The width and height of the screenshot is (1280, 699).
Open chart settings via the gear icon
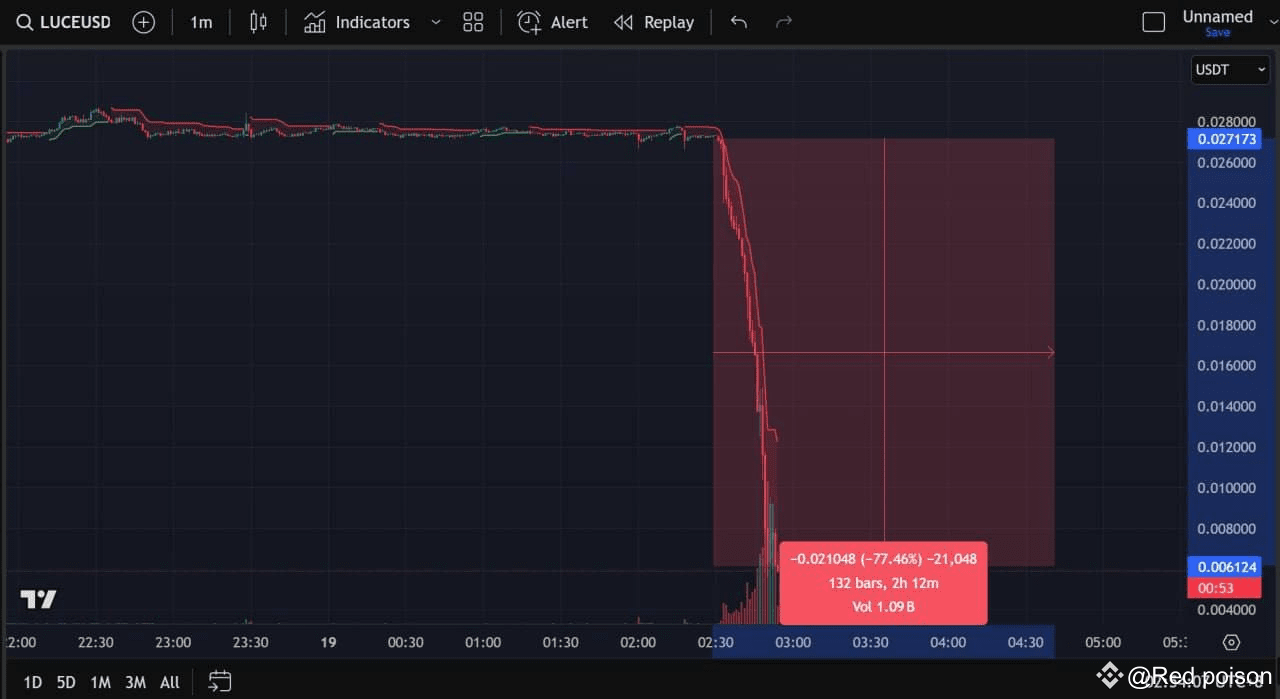click(1230, 642)
